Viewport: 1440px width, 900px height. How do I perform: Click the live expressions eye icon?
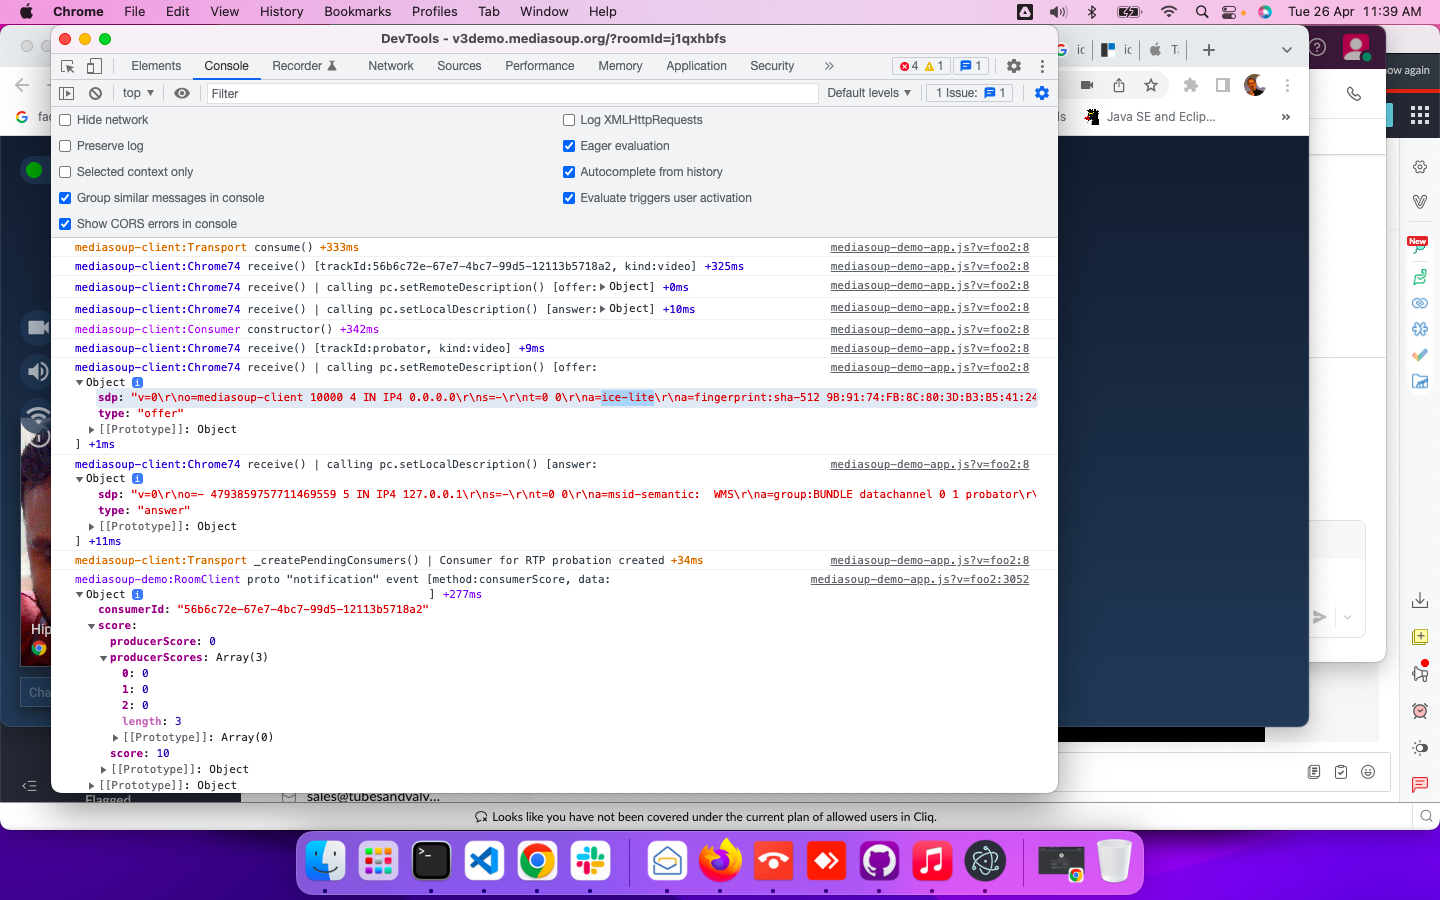[x=183, y=93]
